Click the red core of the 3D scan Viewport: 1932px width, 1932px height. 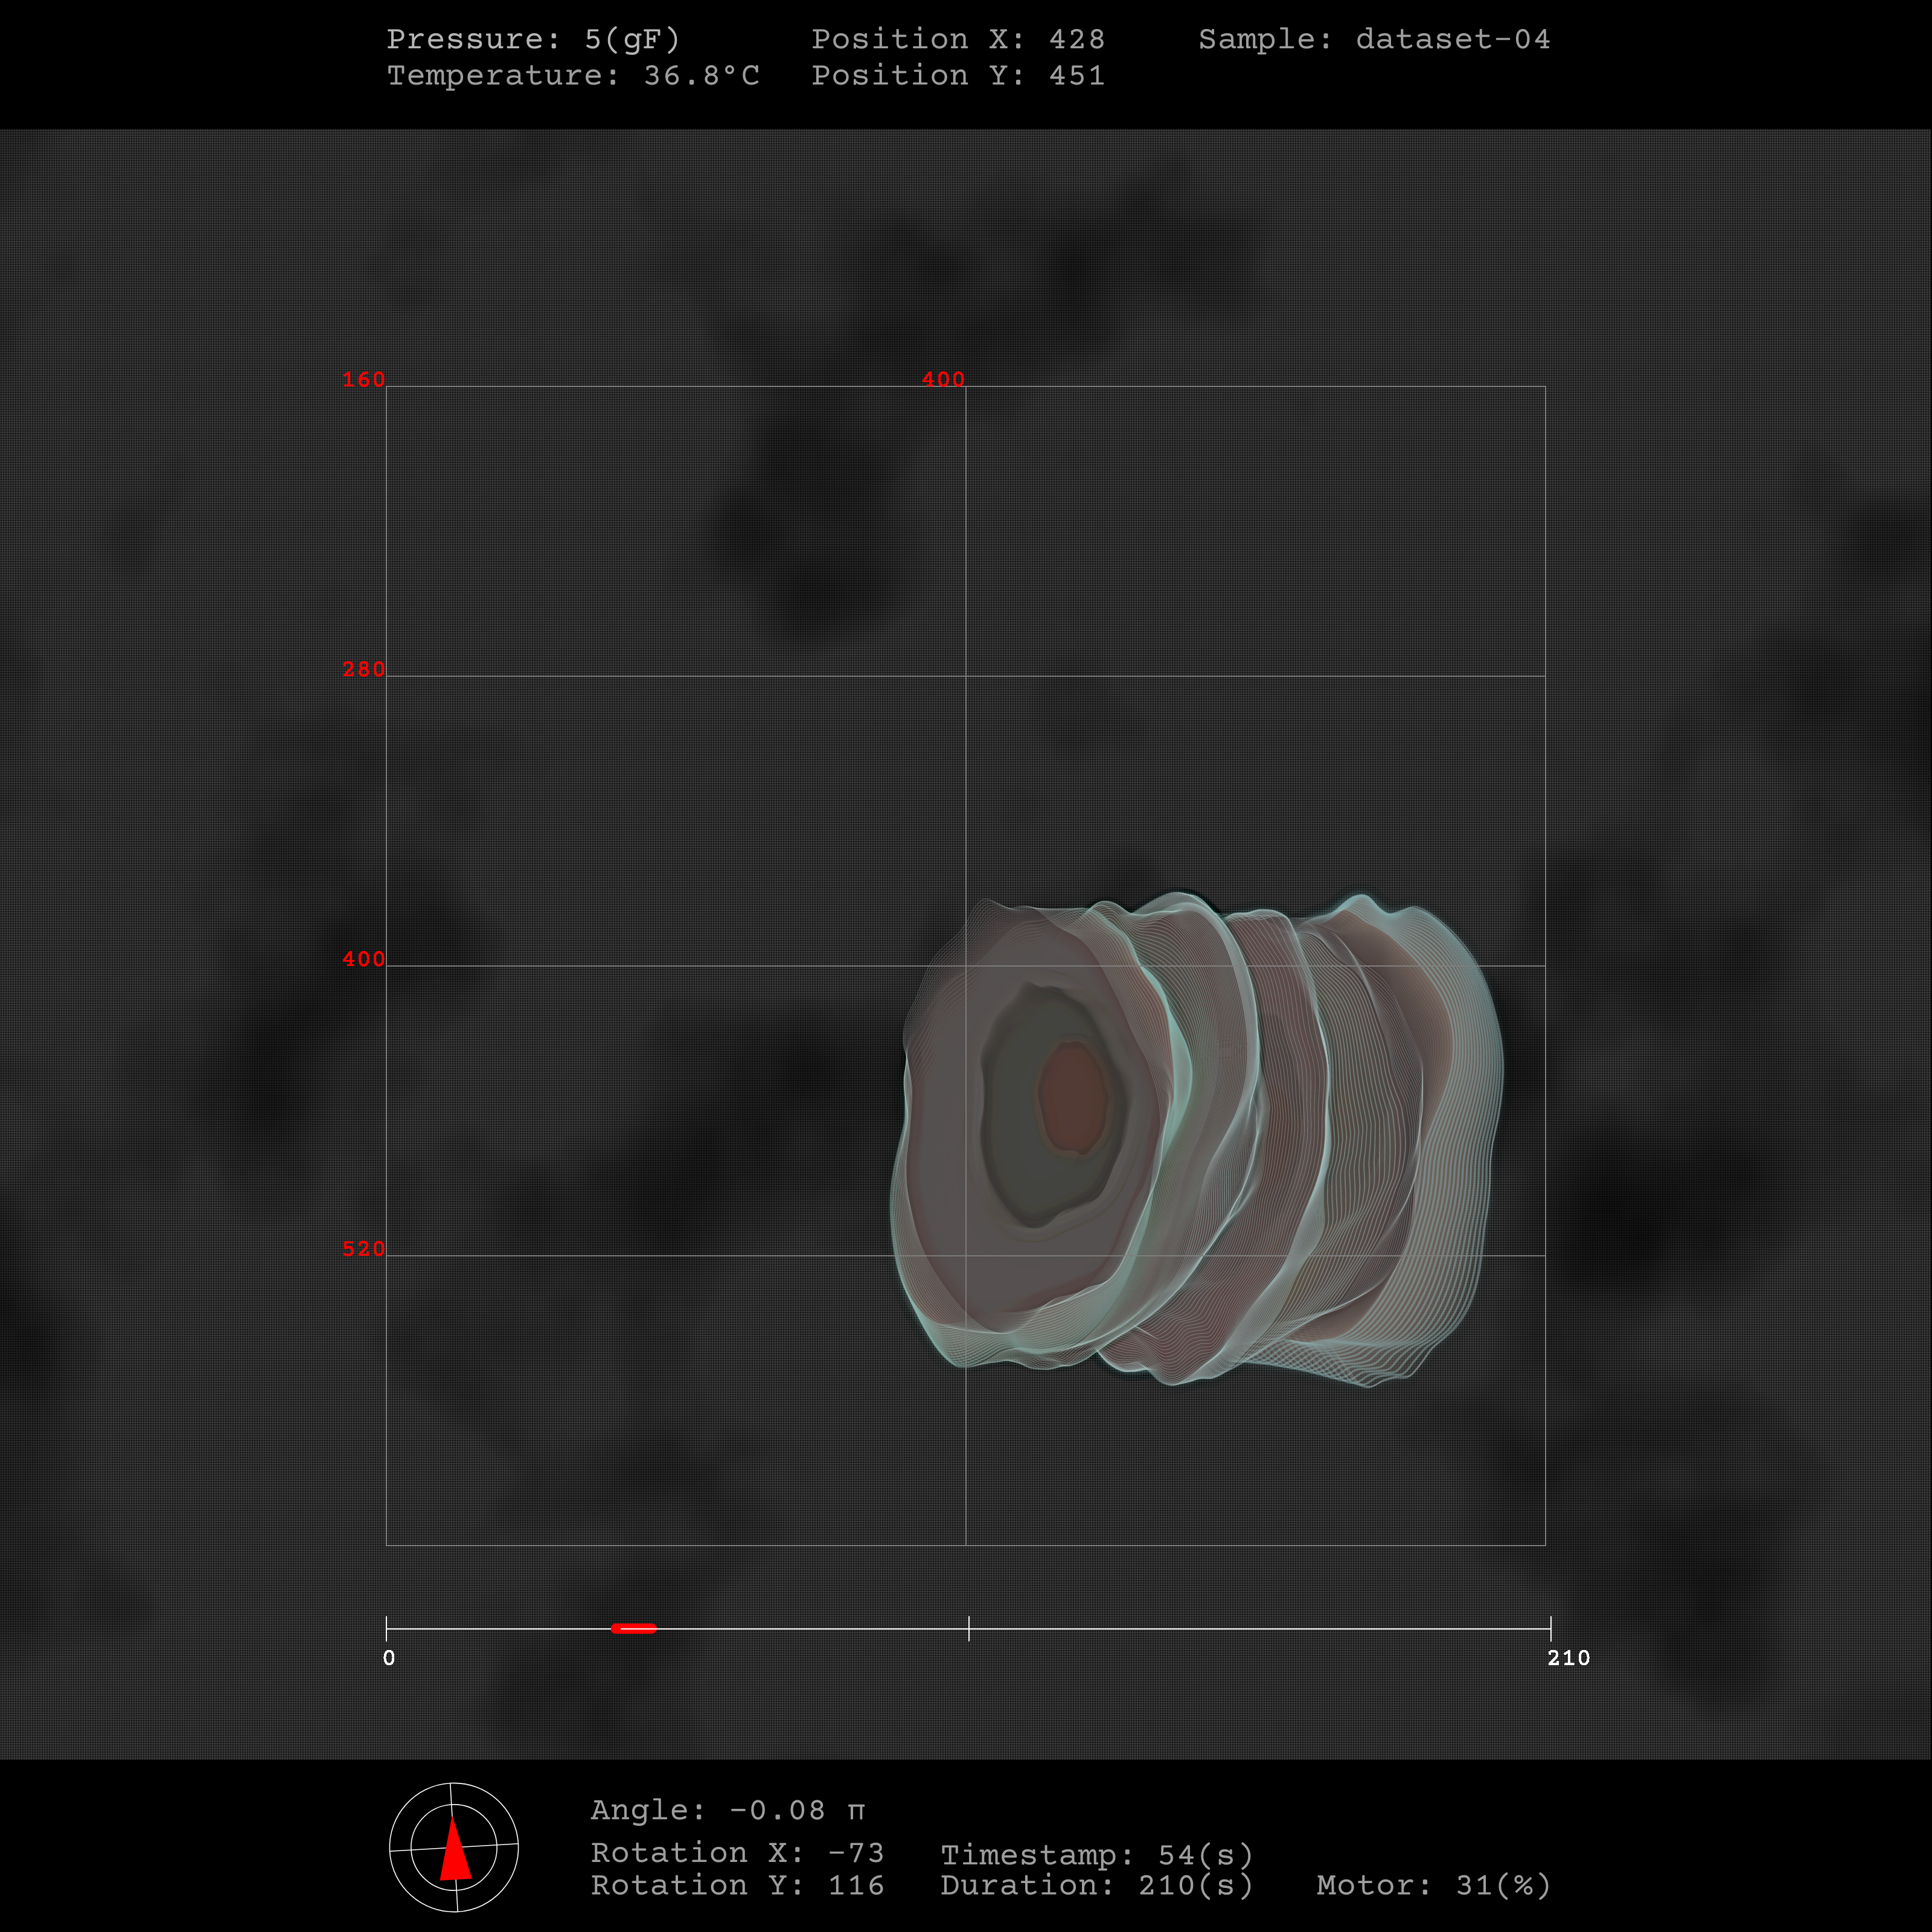[1073, 1097]
